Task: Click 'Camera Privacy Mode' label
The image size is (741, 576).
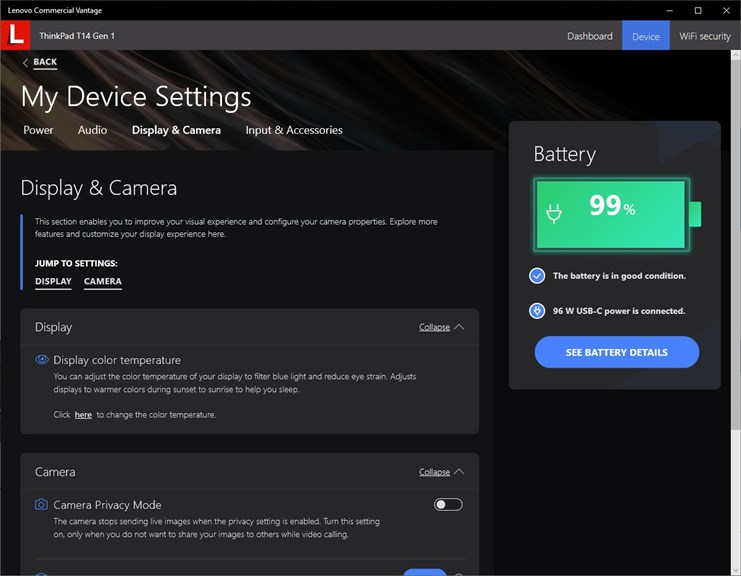Action: (107, 505)
